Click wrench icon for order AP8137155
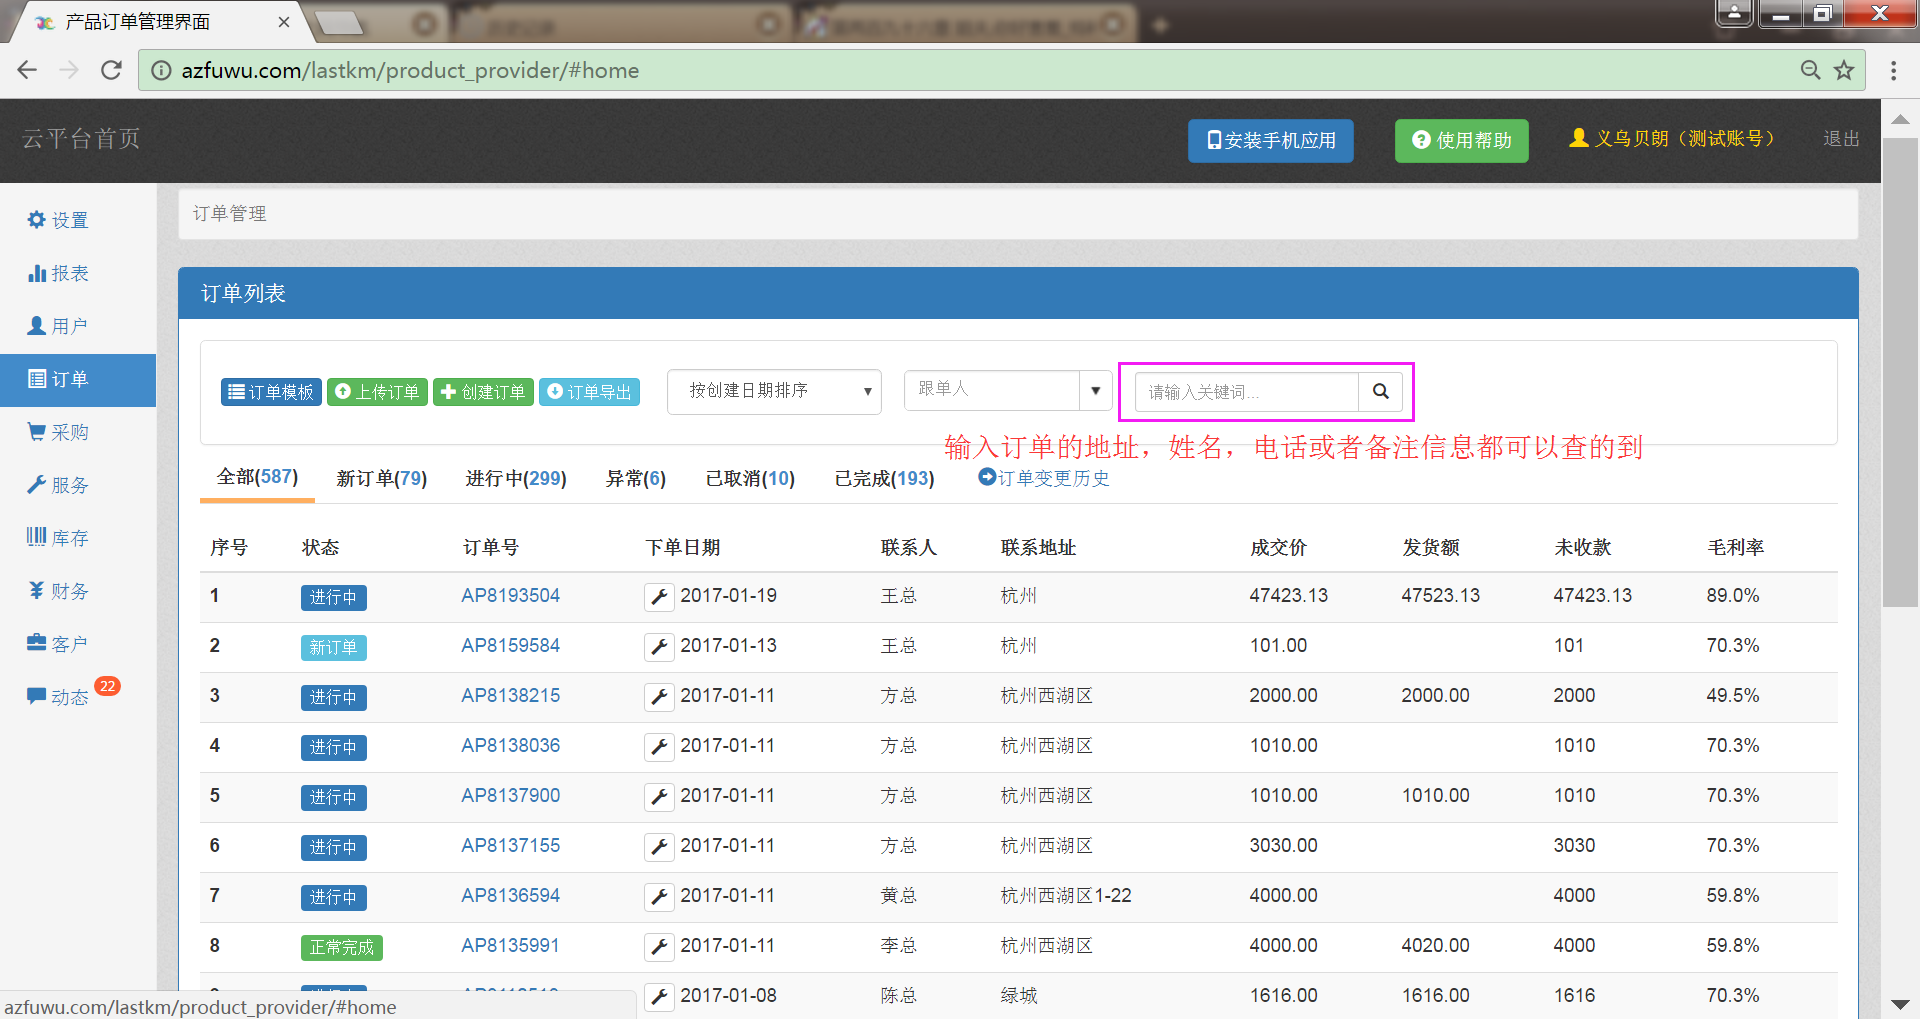 pos(659,847)
